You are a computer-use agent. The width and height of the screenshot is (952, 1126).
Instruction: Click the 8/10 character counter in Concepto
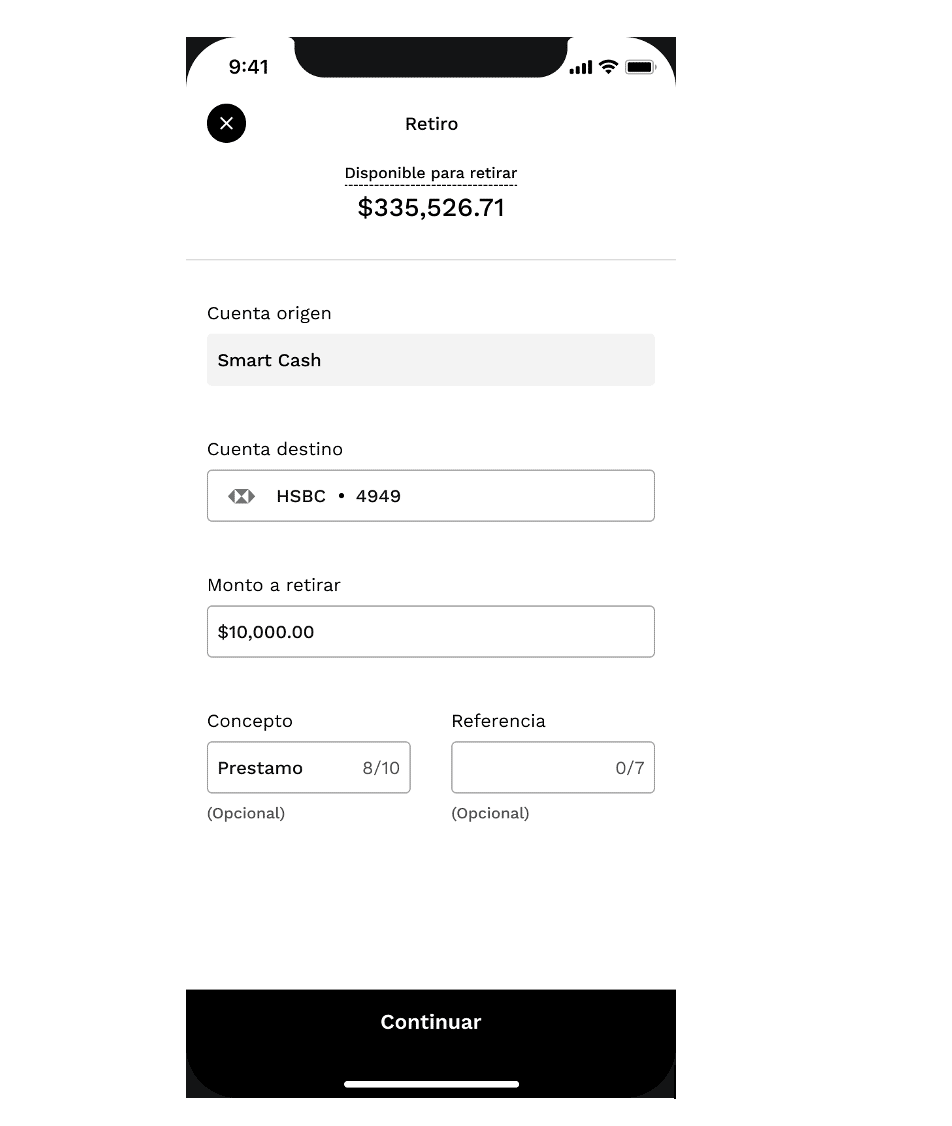click(x=381, y=768)
